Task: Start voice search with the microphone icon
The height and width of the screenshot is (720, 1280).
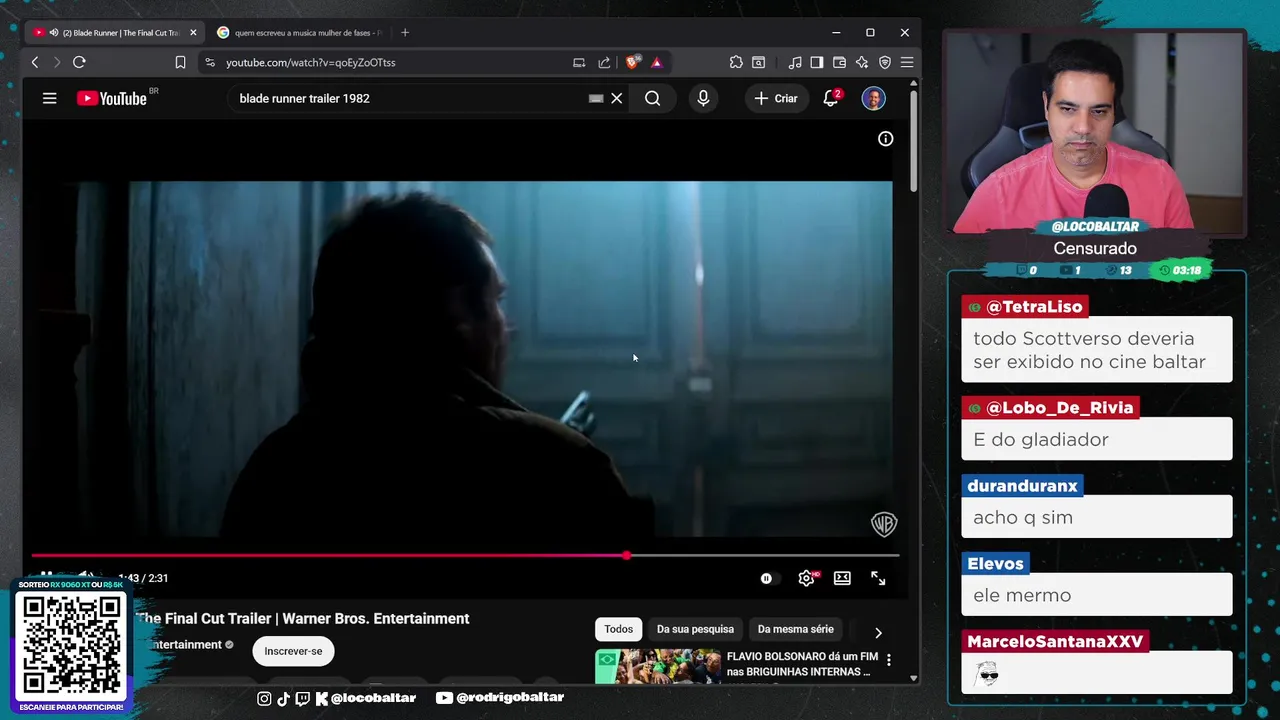Action: [703, 98]
